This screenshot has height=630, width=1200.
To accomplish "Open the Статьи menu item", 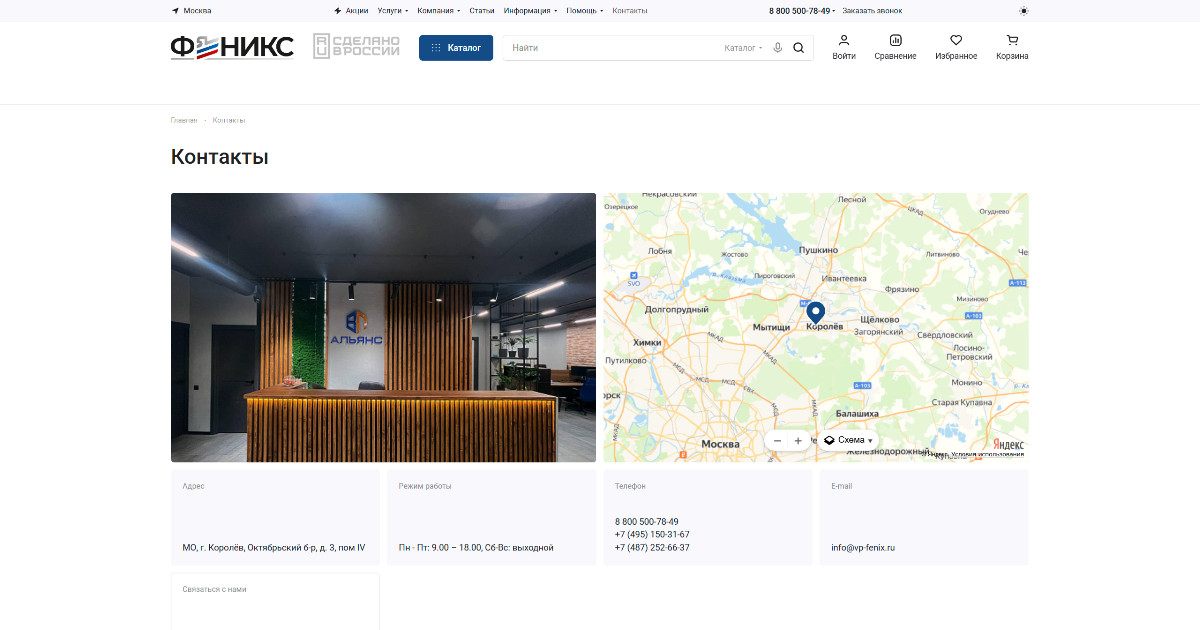I will pos(482,11).
